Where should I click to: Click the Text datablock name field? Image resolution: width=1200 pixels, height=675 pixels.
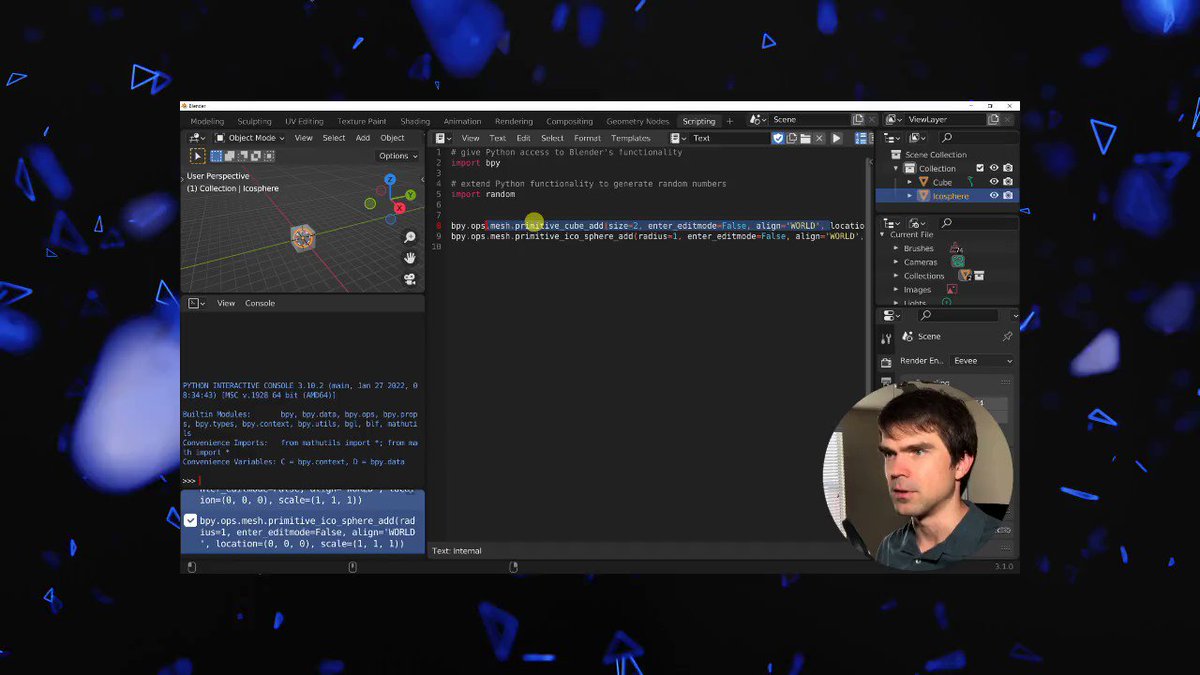coord(729,138)
